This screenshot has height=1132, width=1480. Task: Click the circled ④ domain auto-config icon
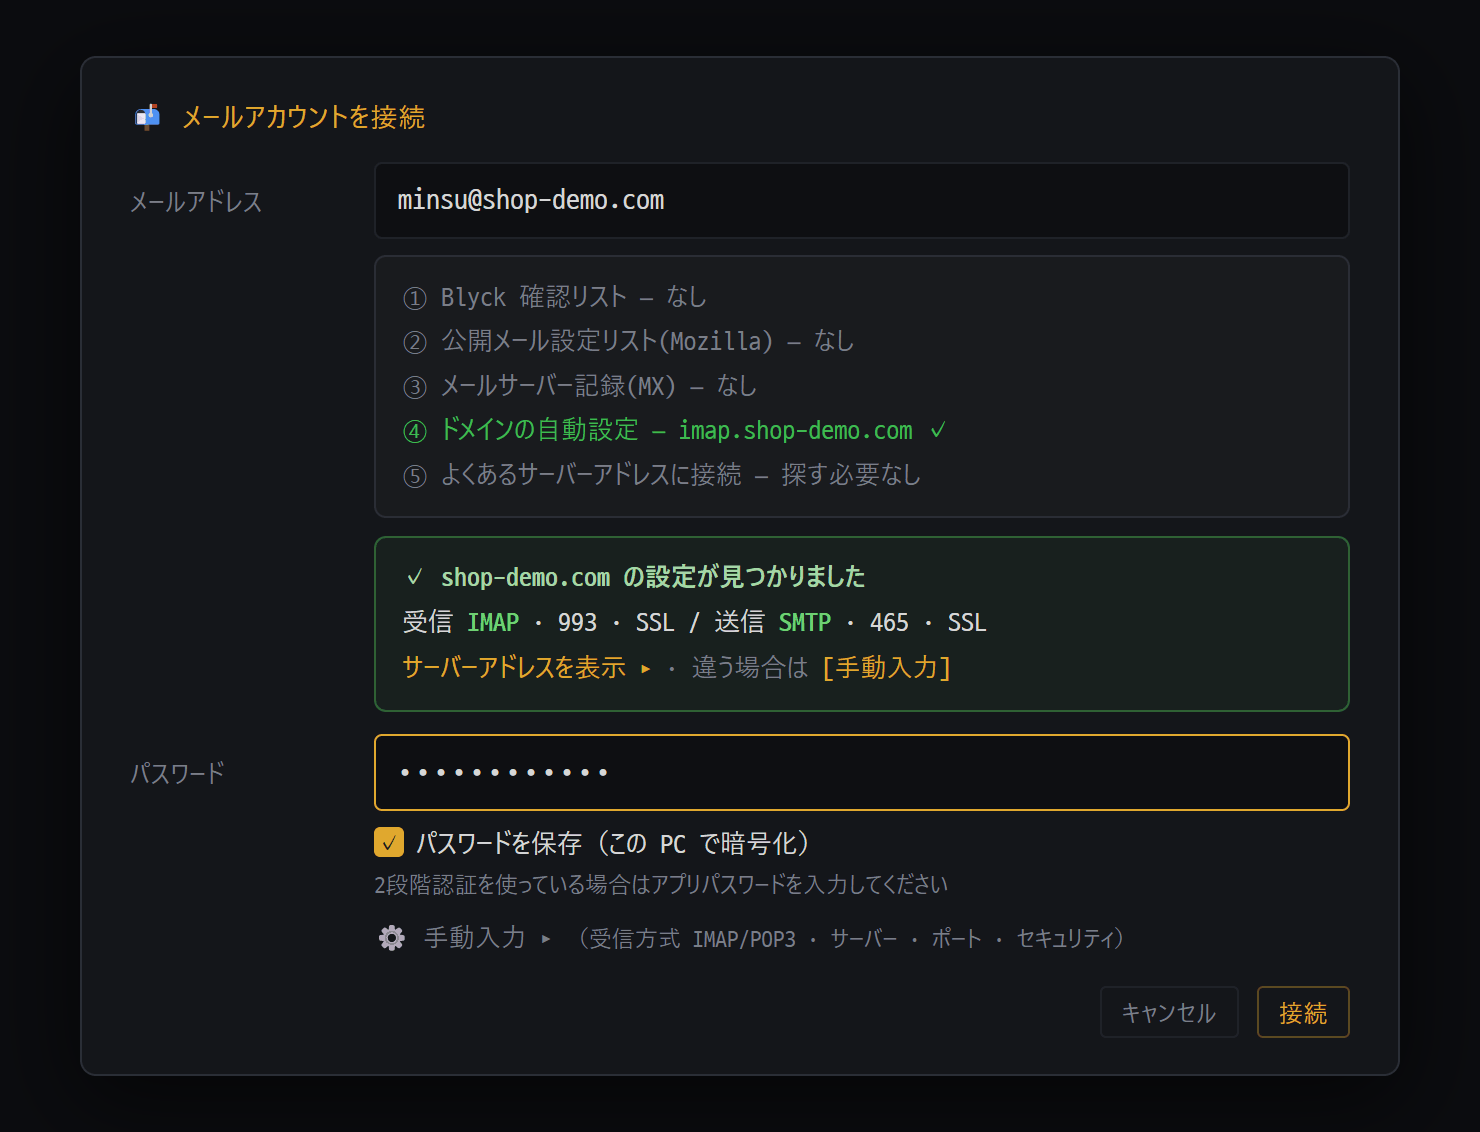(415, 431)
